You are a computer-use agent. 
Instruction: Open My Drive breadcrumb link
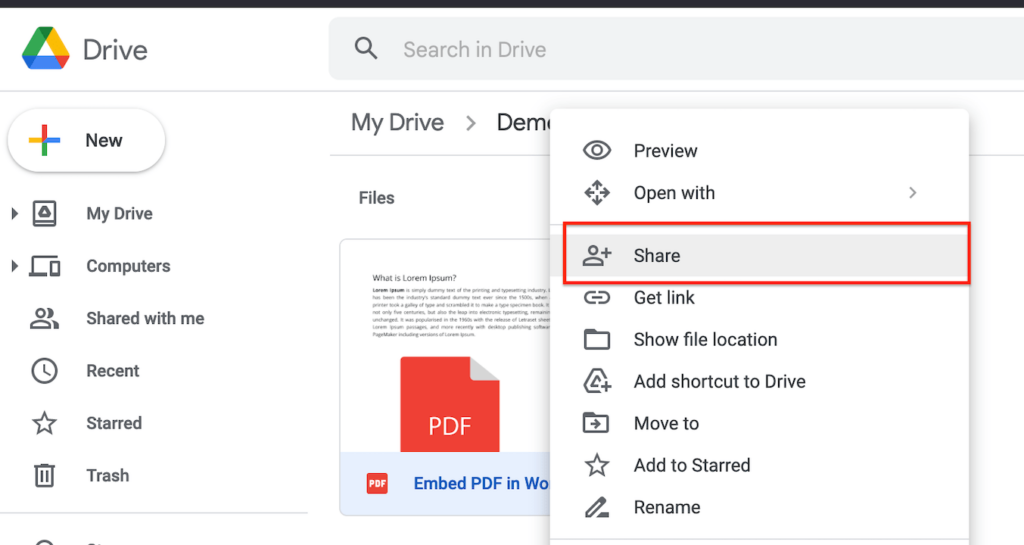397,122
